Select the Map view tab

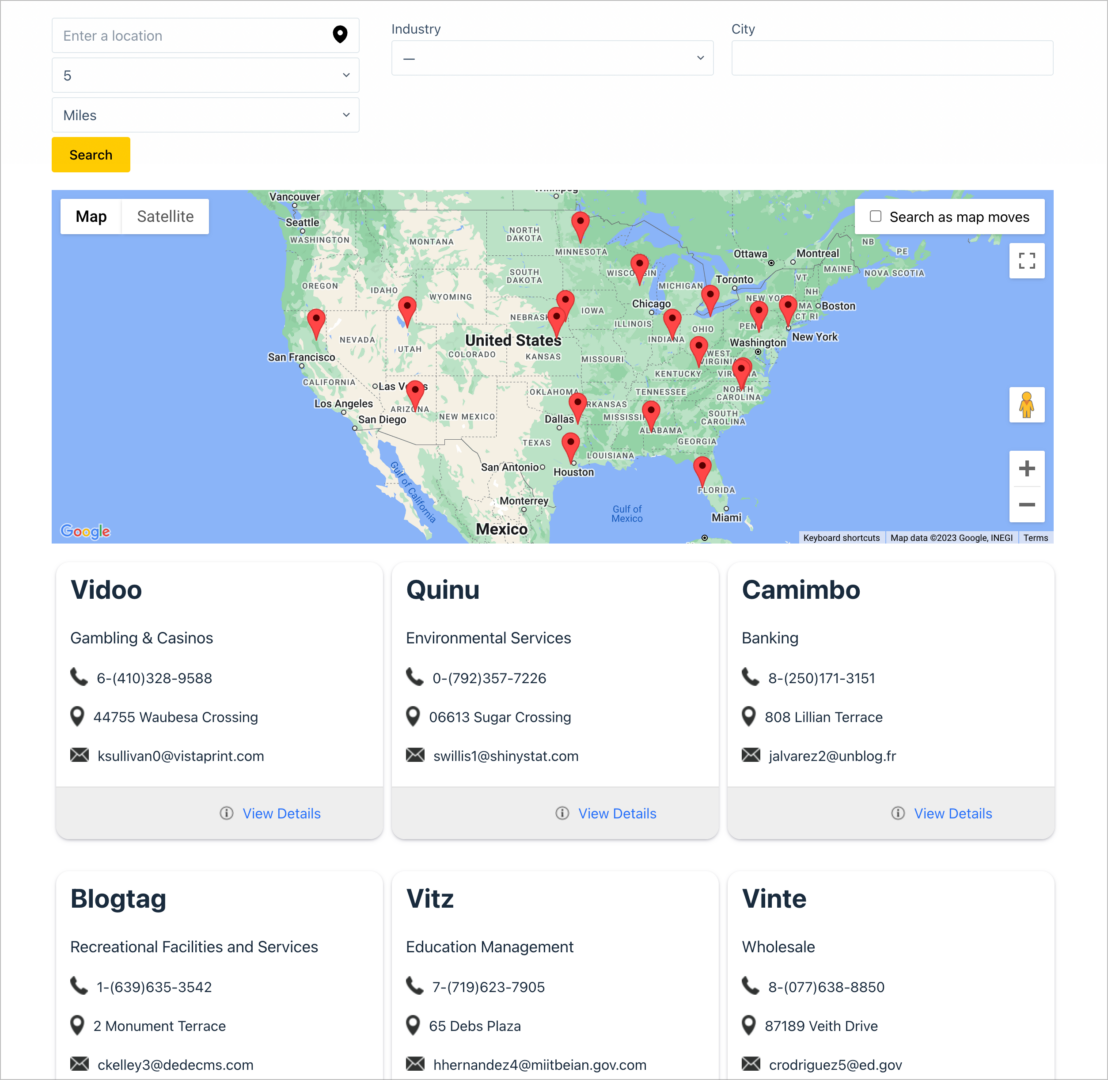pyautogui.click(x=91, y=216)
